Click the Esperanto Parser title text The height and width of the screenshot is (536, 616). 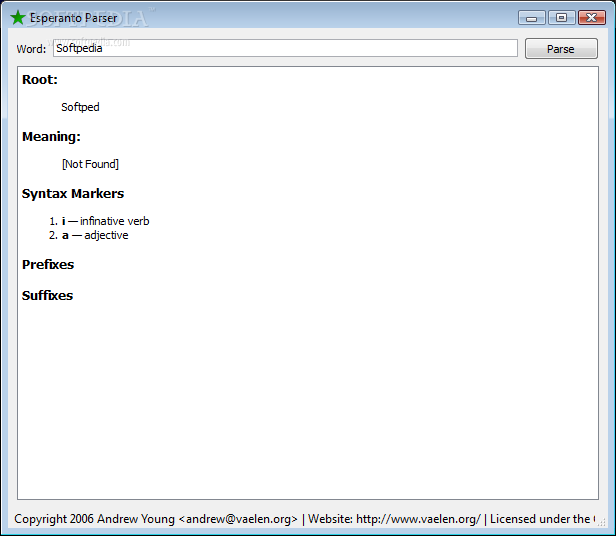[73, 18]
